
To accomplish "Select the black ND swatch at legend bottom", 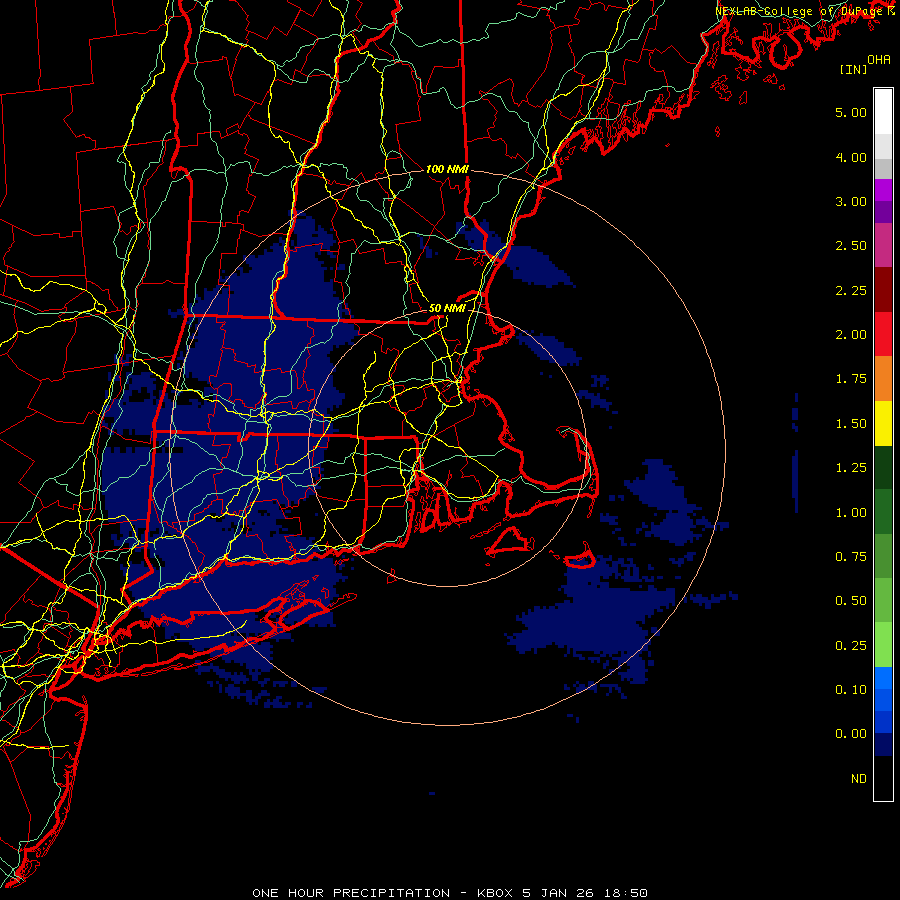I will point(883,778).
